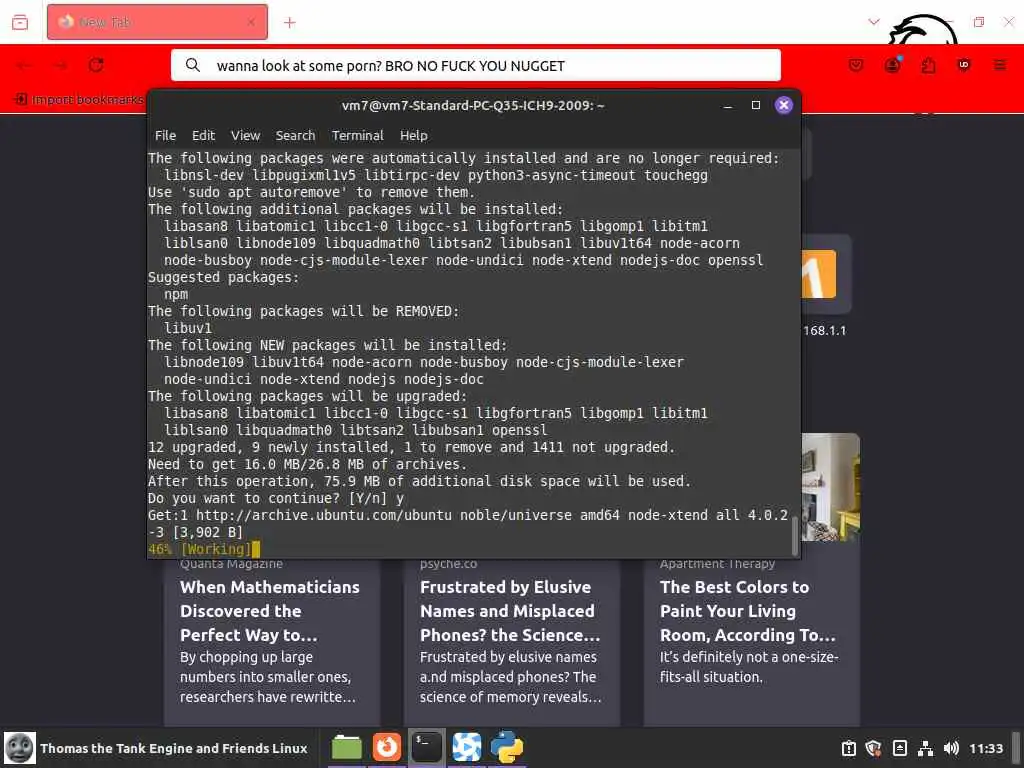Open terminal Search menu
Screen dimensions: 1024x768
click(x=295, y=135)
